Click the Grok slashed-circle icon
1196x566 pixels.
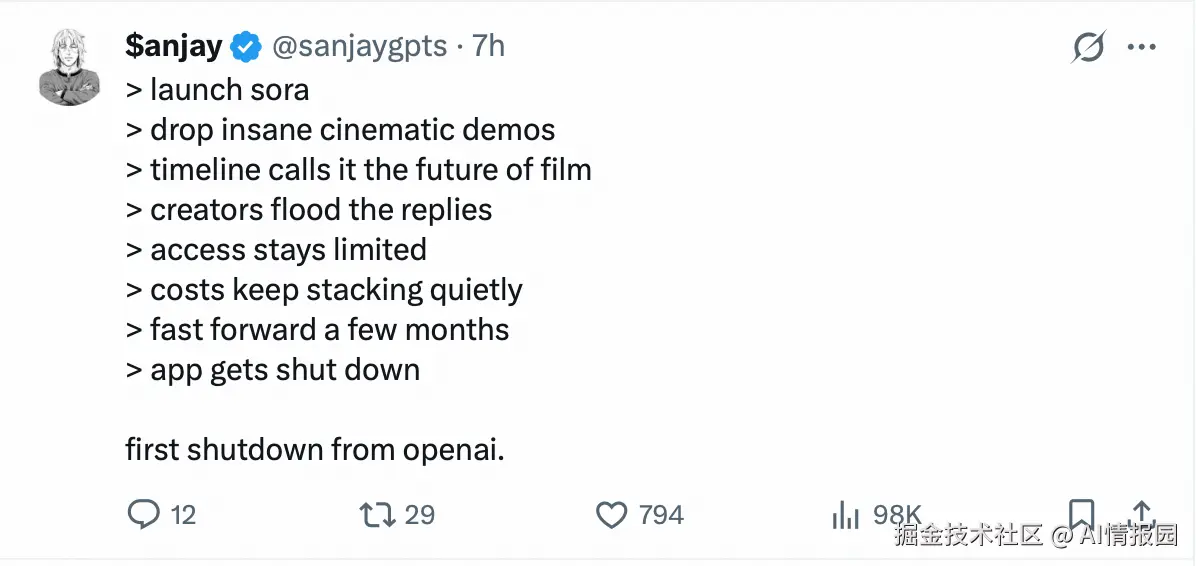pyautogui.click(x=1088, y=47)
